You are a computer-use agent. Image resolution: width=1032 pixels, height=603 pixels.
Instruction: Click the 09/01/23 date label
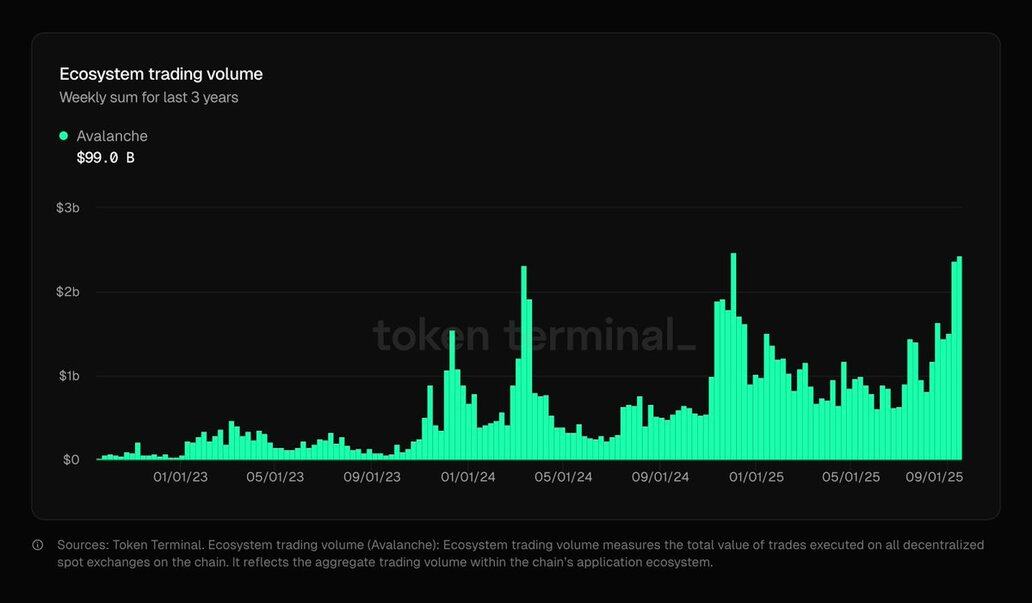click(x=372, y=477)
